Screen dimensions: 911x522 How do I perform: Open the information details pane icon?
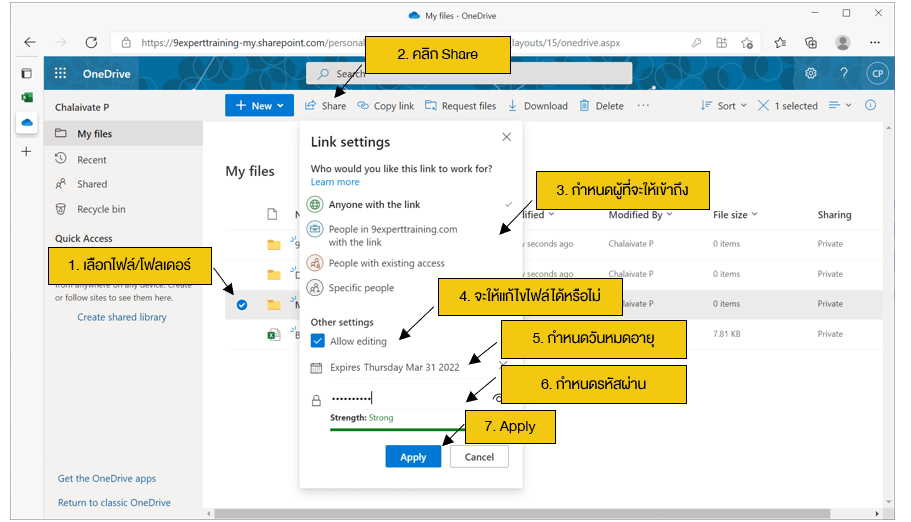[x=870, y=105]
